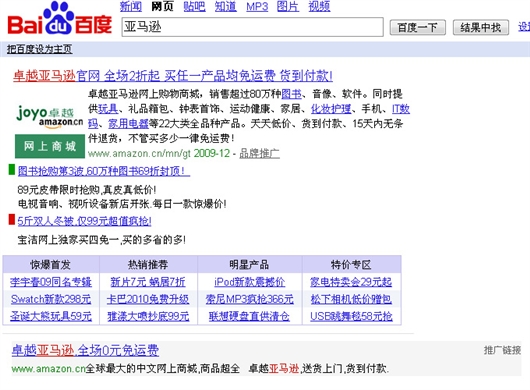Viewport: 530px width, 390px height.
Task: Click the 明星产品 column header
Action: click(249, 264)
